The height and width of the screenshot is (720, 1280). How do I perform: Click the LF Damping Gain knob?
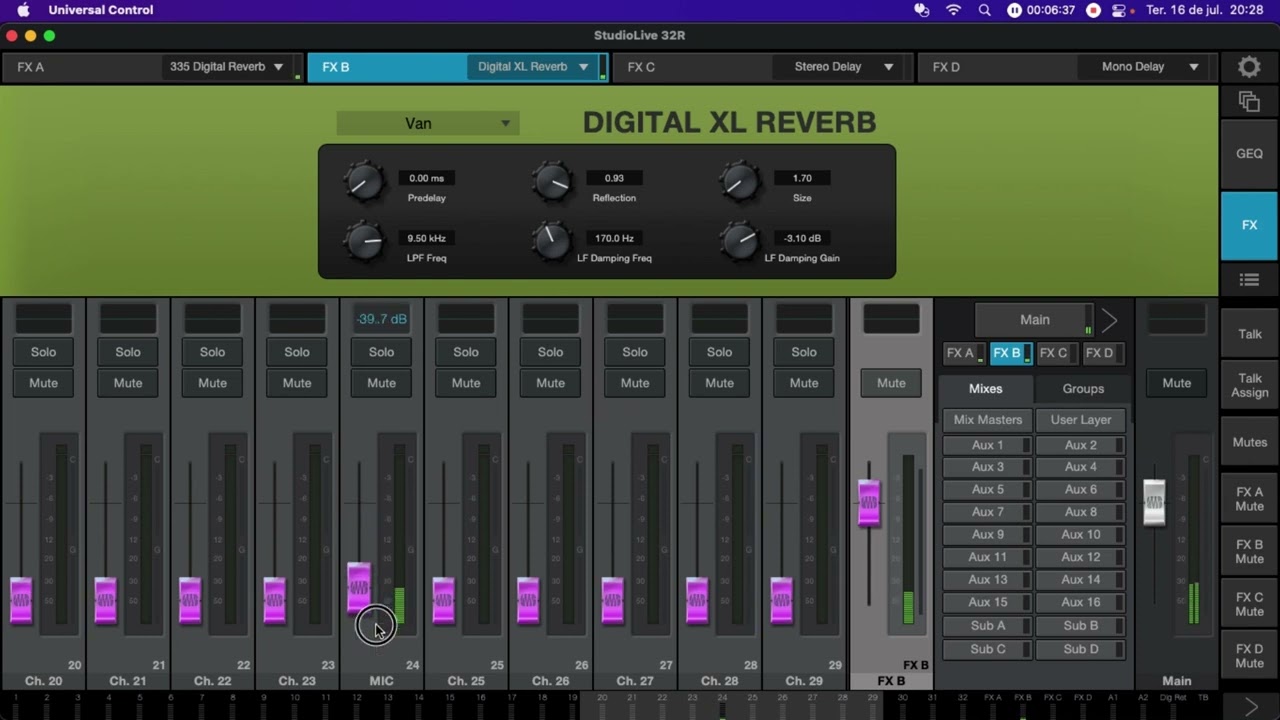pos(740,241)
